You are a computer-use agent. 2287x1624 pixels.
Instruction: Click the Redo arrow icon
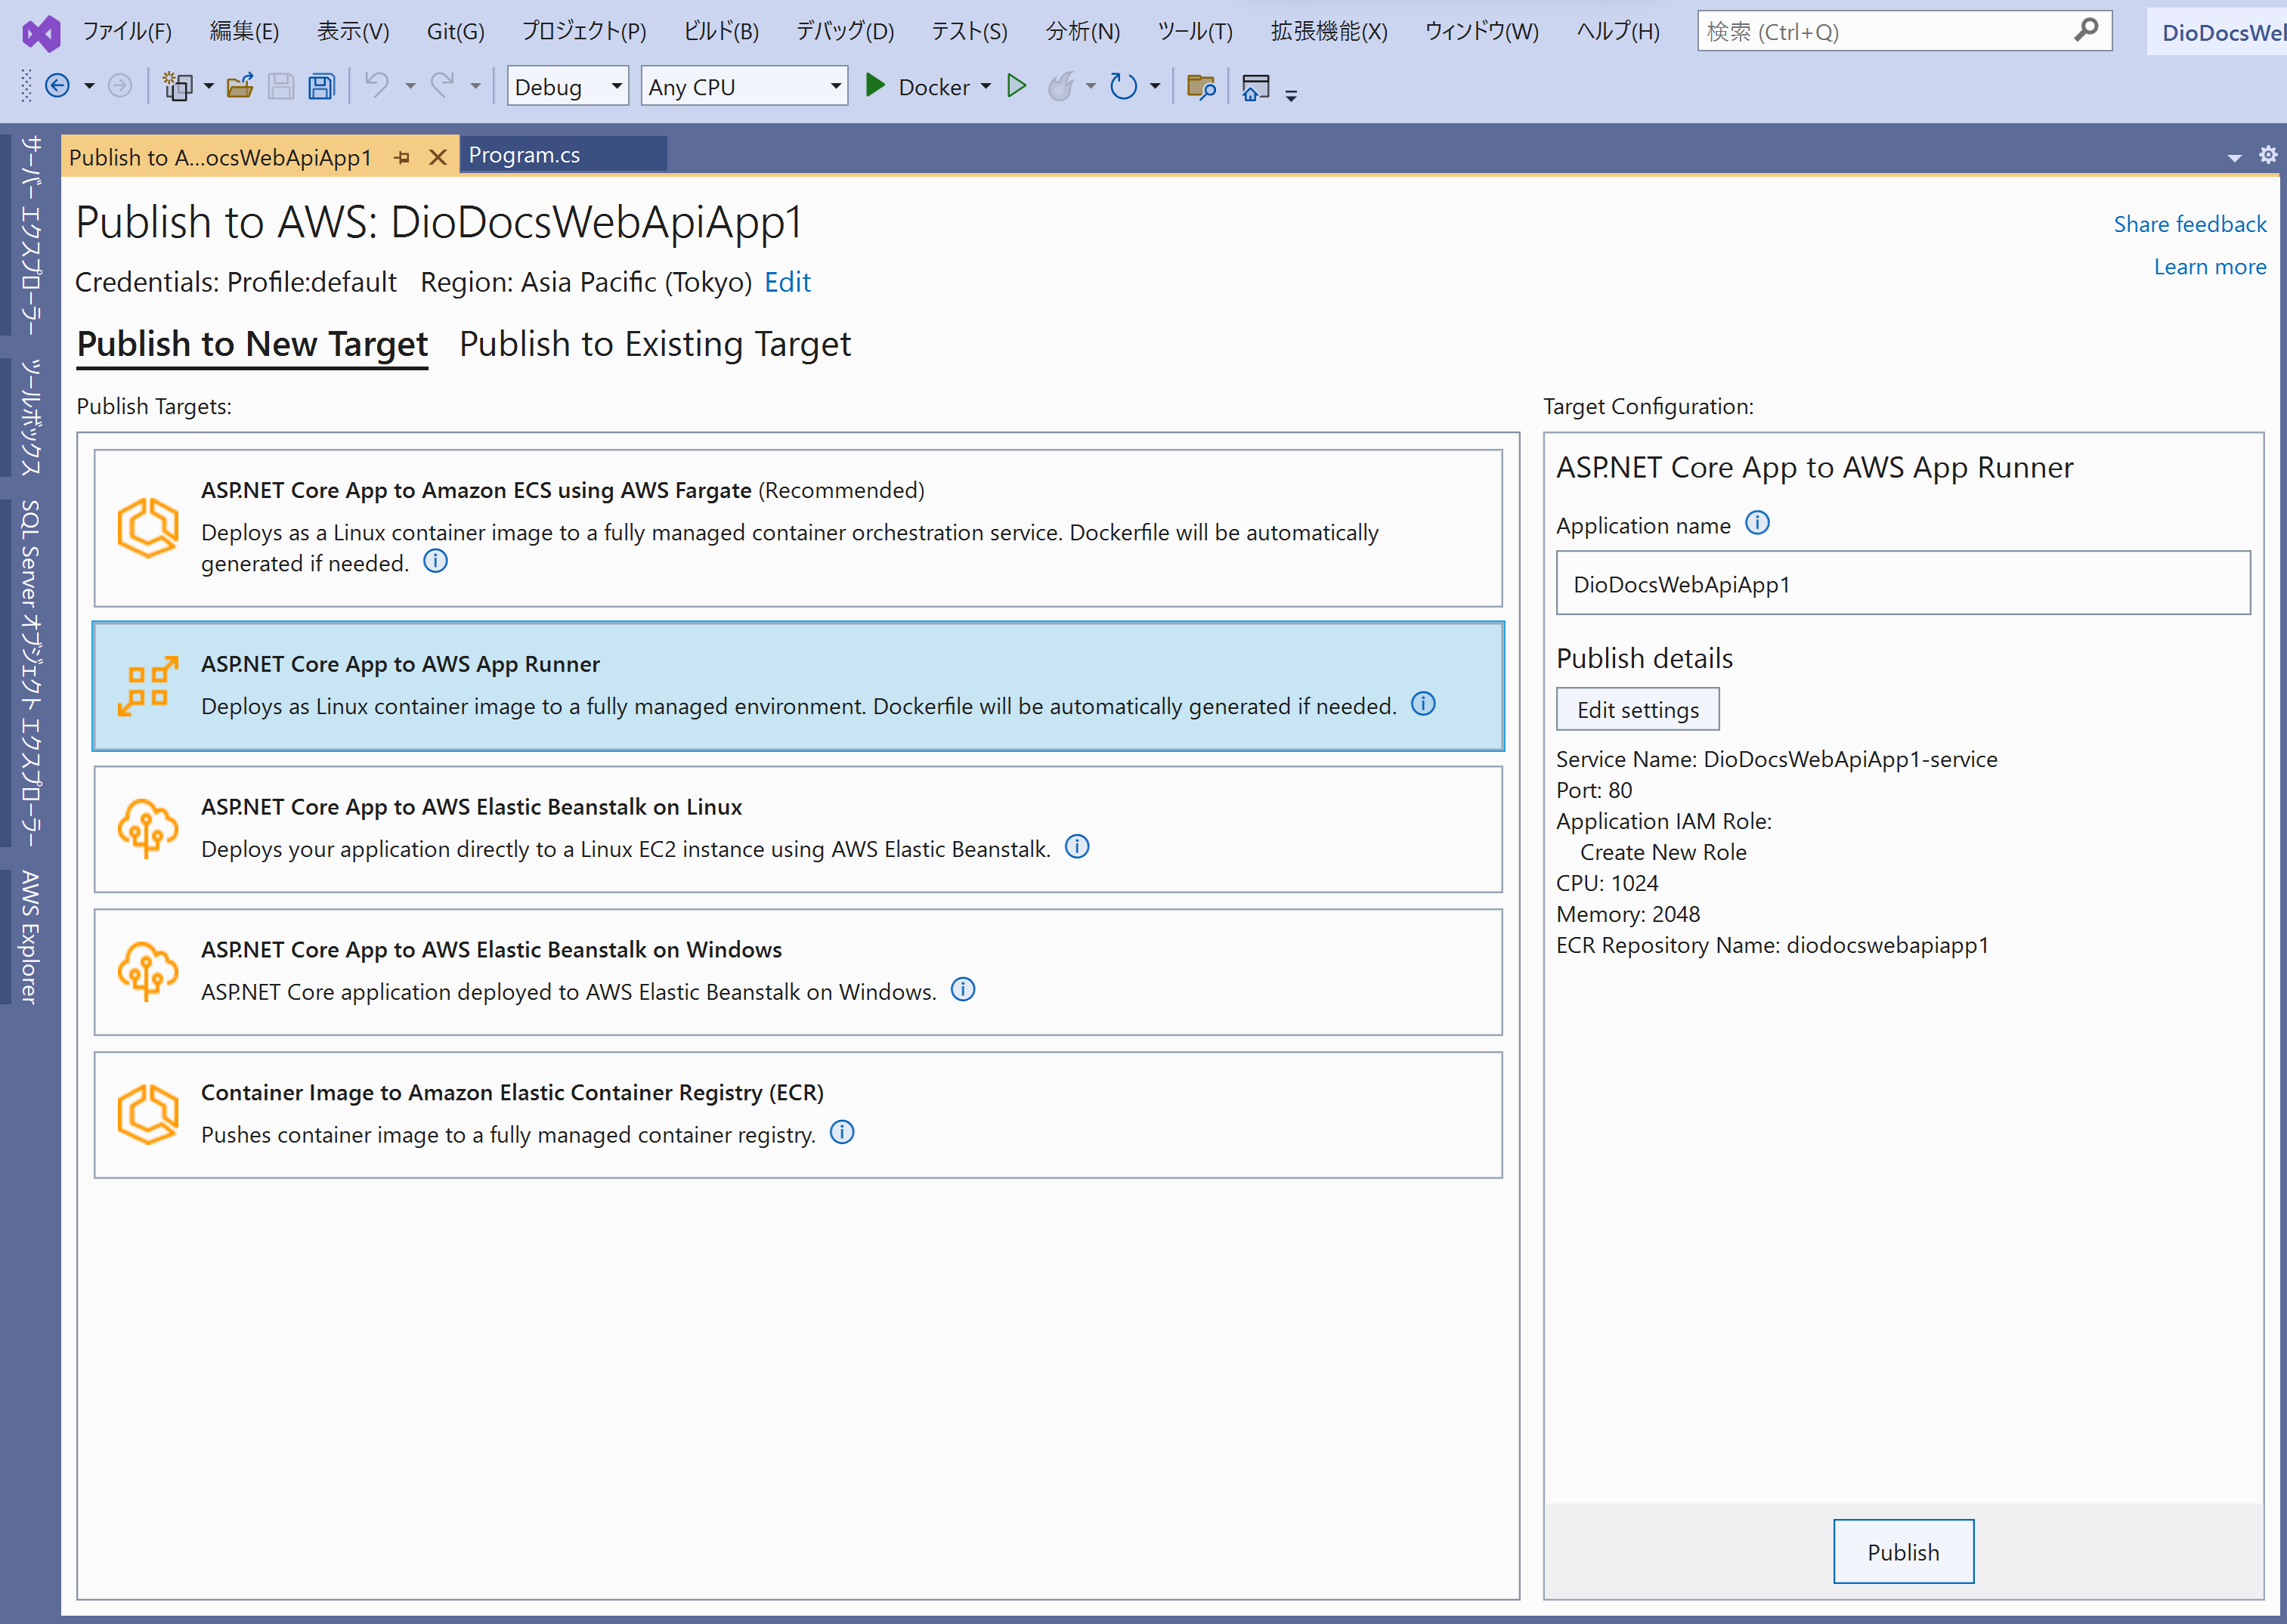(x=442, y=86)
